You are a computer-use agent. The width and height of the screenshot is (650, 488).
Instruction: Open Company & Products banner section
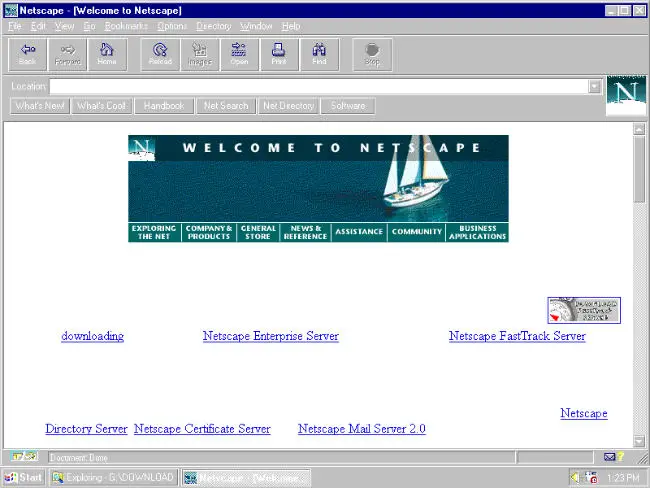pos(209,232)
